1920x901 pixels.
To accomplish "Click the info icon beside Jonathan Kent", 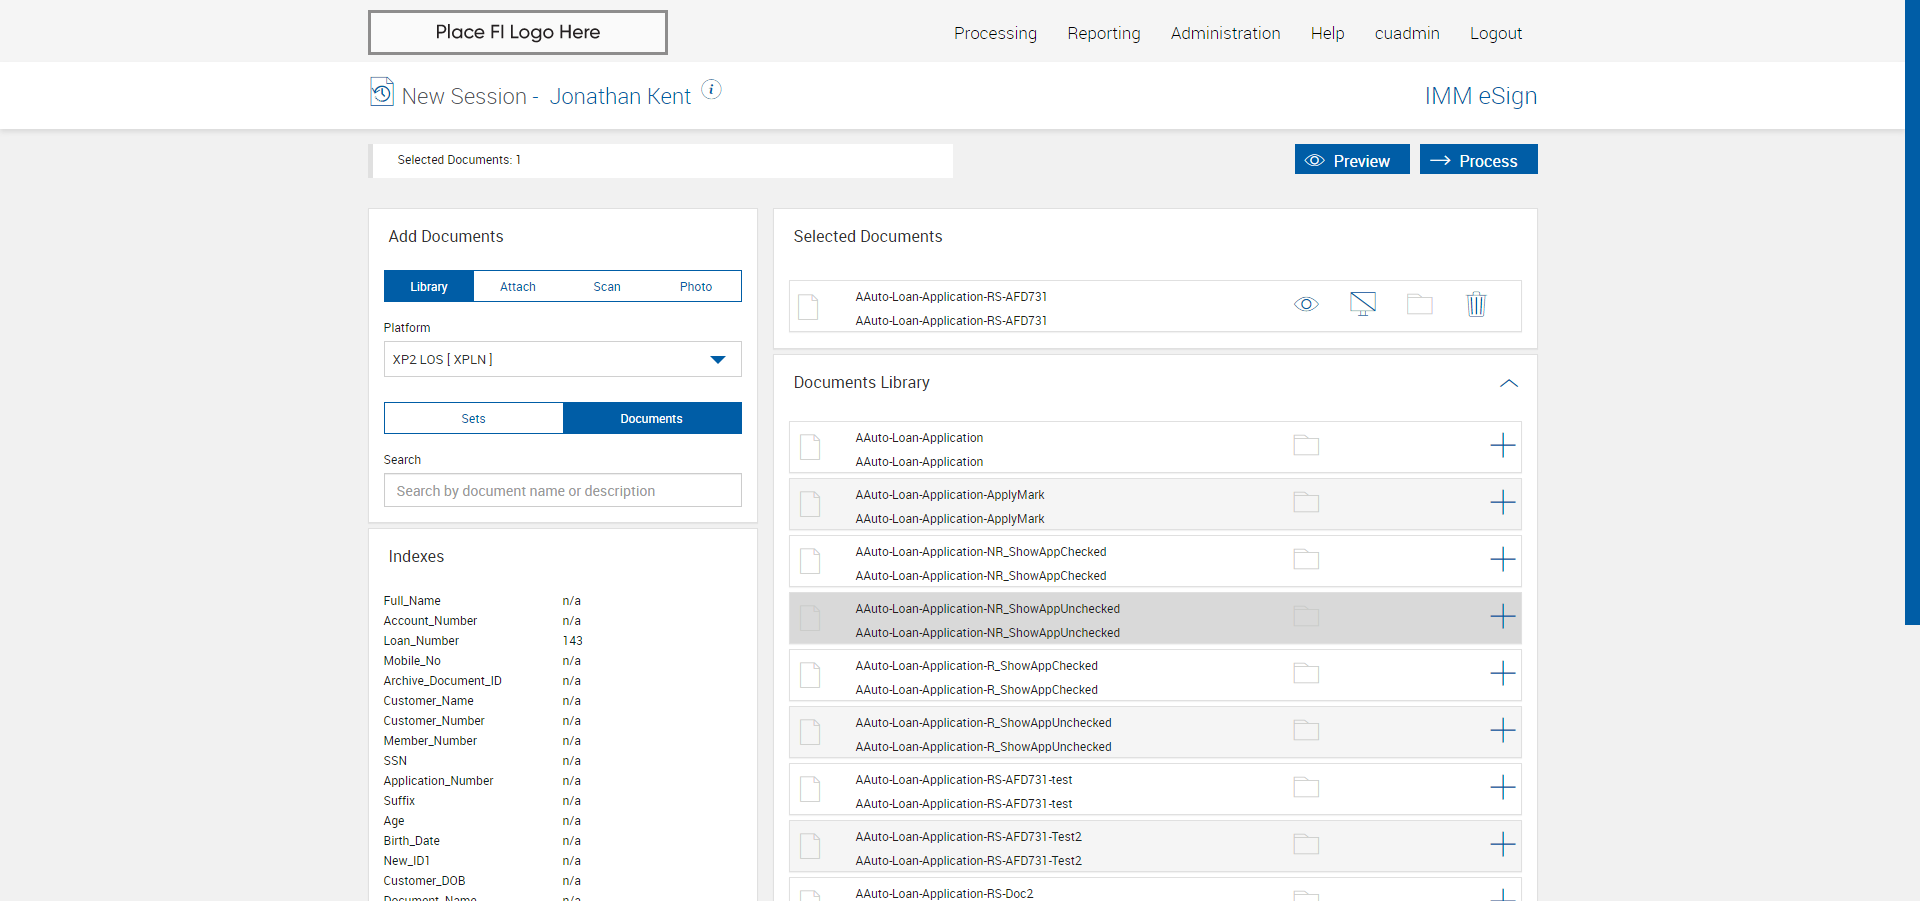I will click(x=711, y=90).
